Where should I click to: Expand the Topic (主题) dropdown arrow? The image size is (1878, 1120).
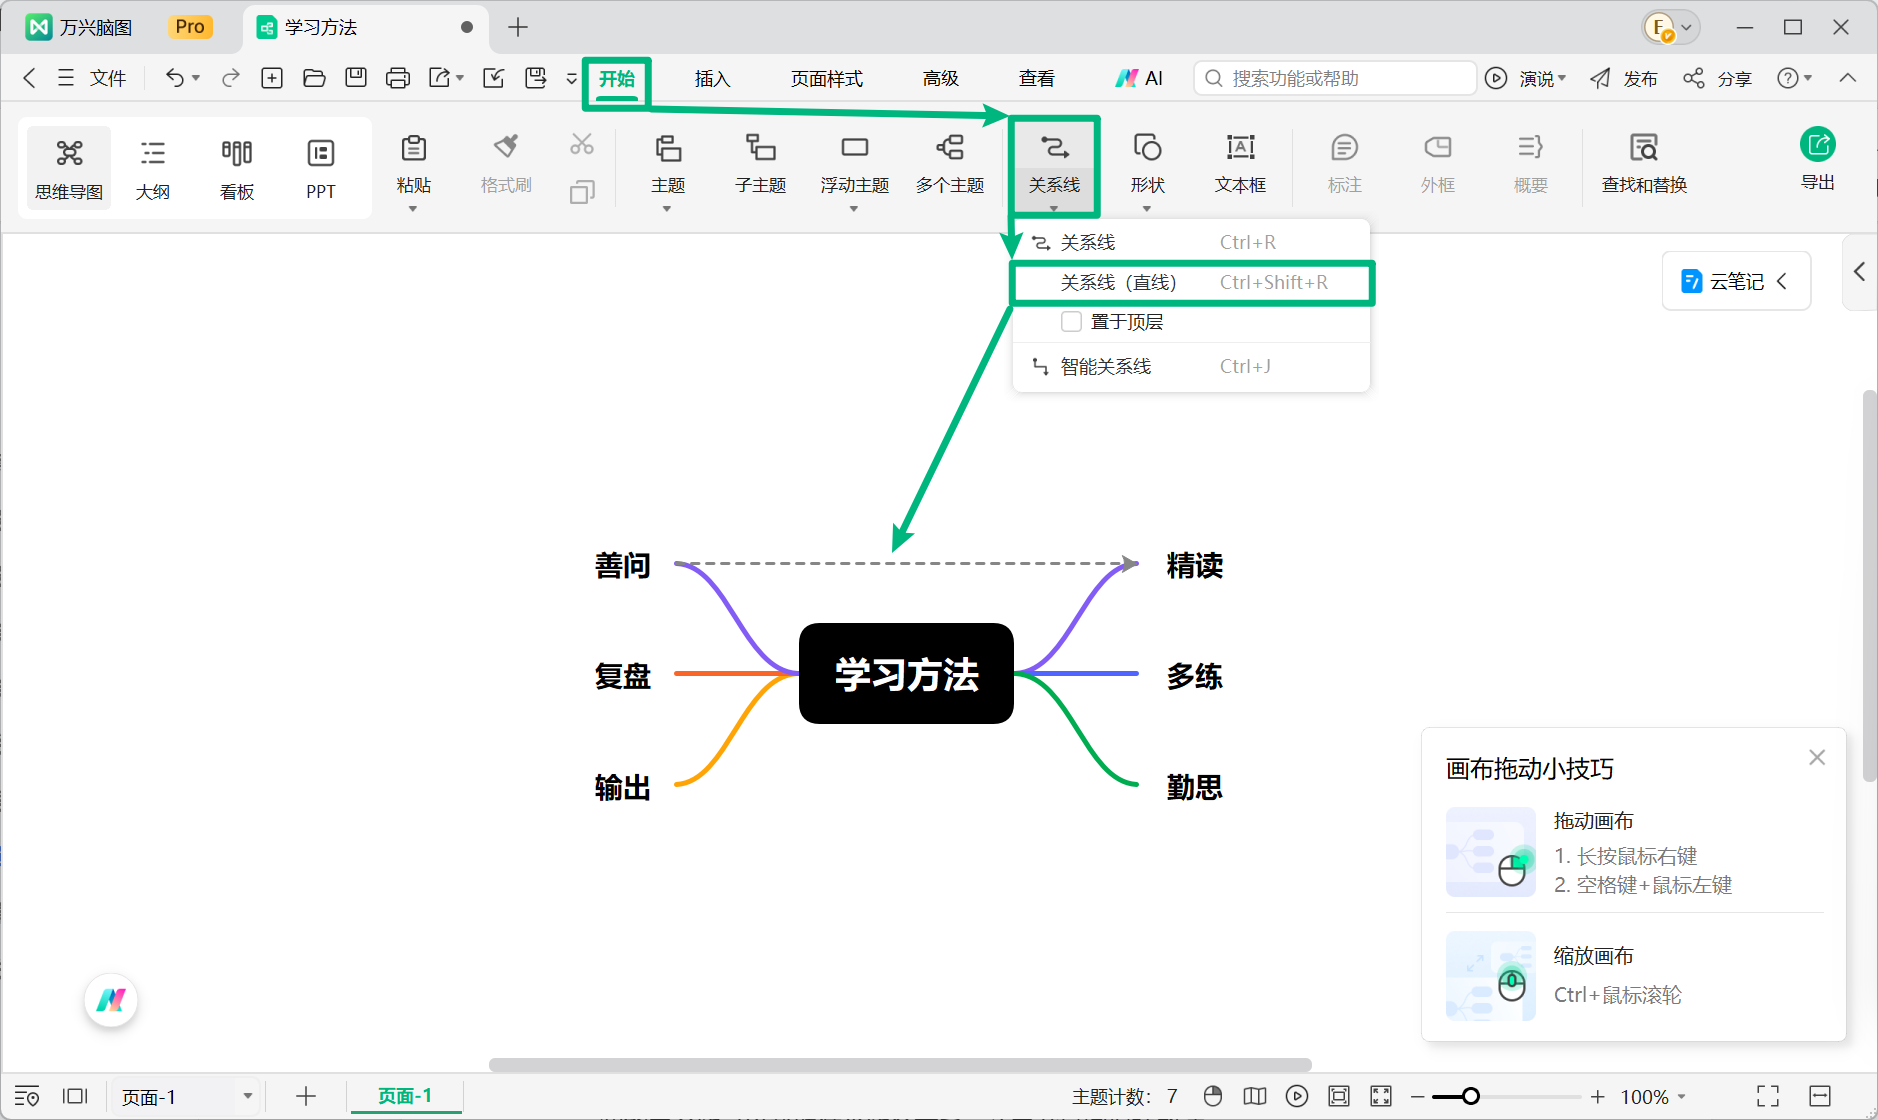coord(667,209)
